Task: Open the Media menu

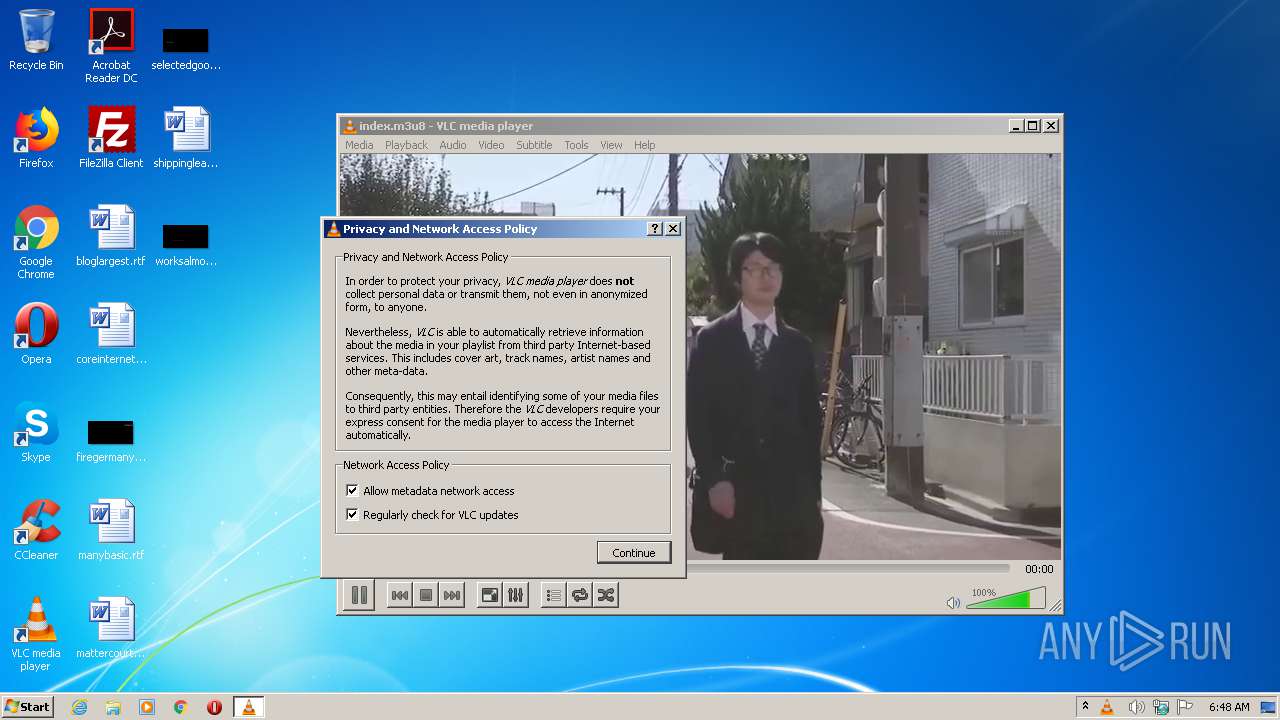Action: (359, 145)
